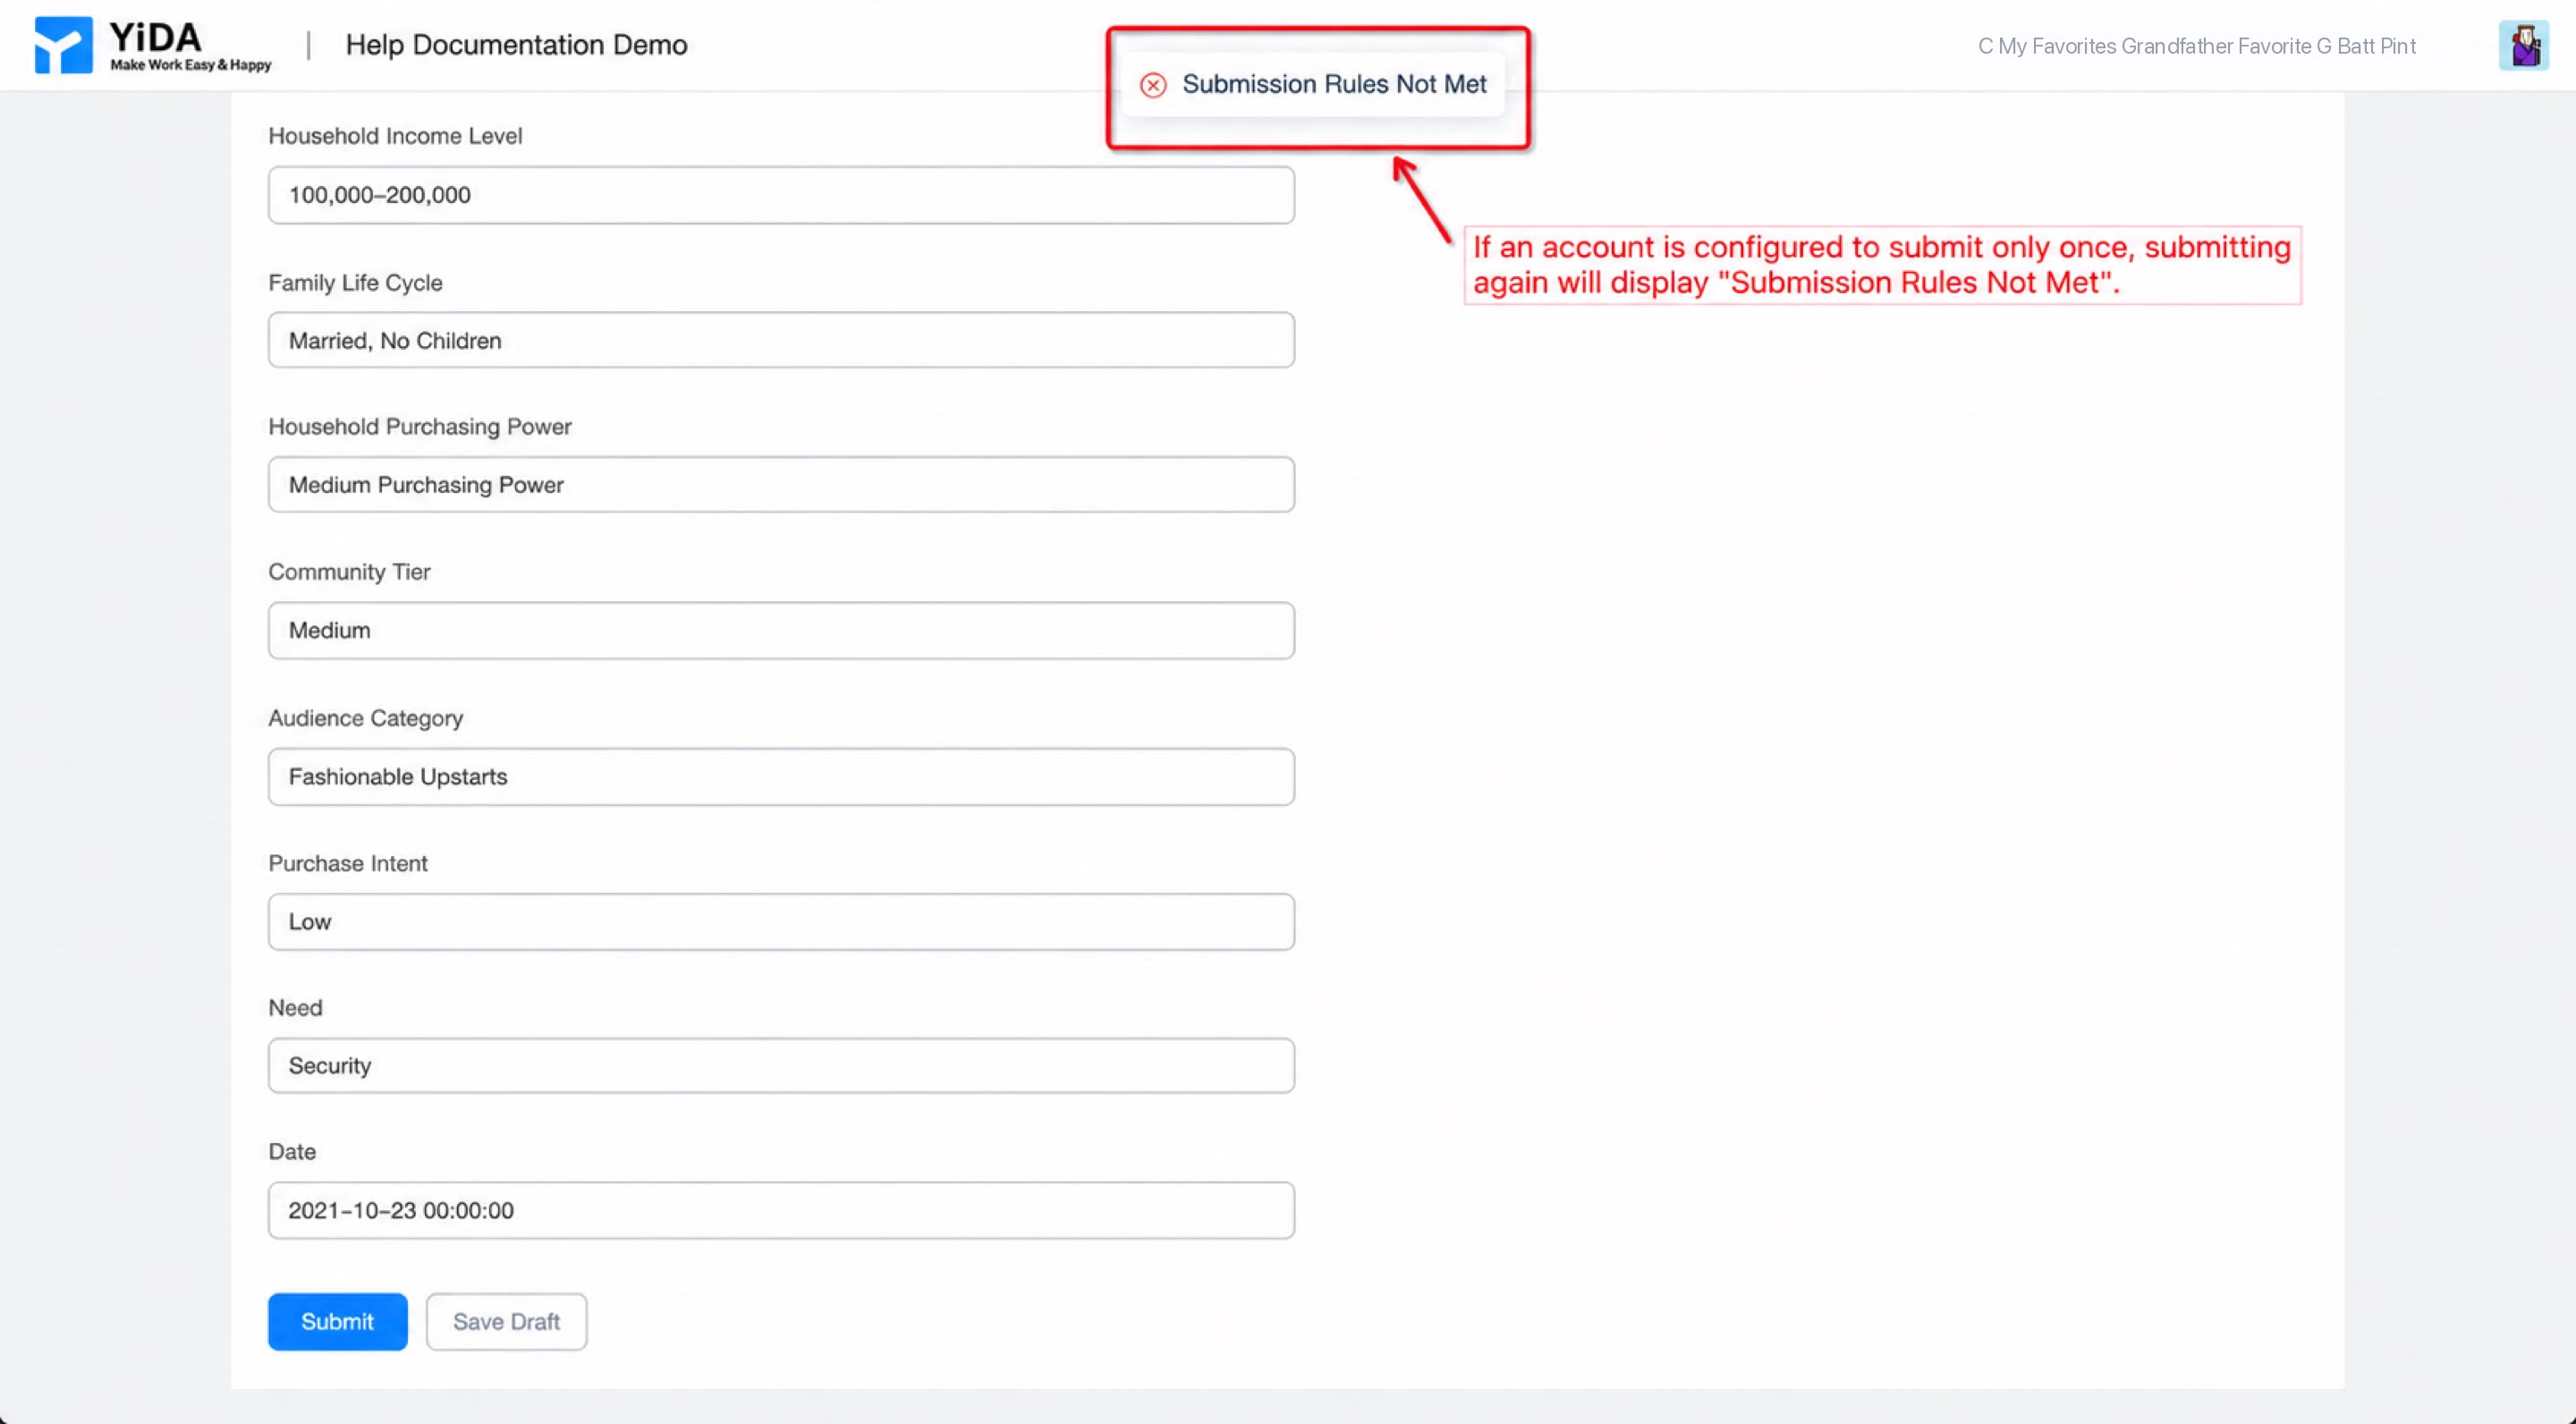The width and height of the screenshot is (2576, 1424).
Task: Open the Date field picker
Action: pyautogui.click(x=781, y=1211)
